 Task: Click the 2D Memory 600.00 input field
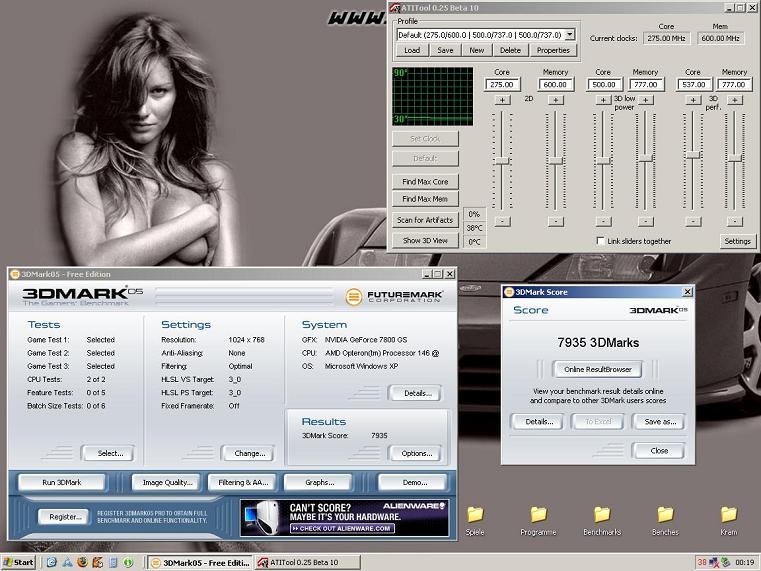[x=556, y=84]
